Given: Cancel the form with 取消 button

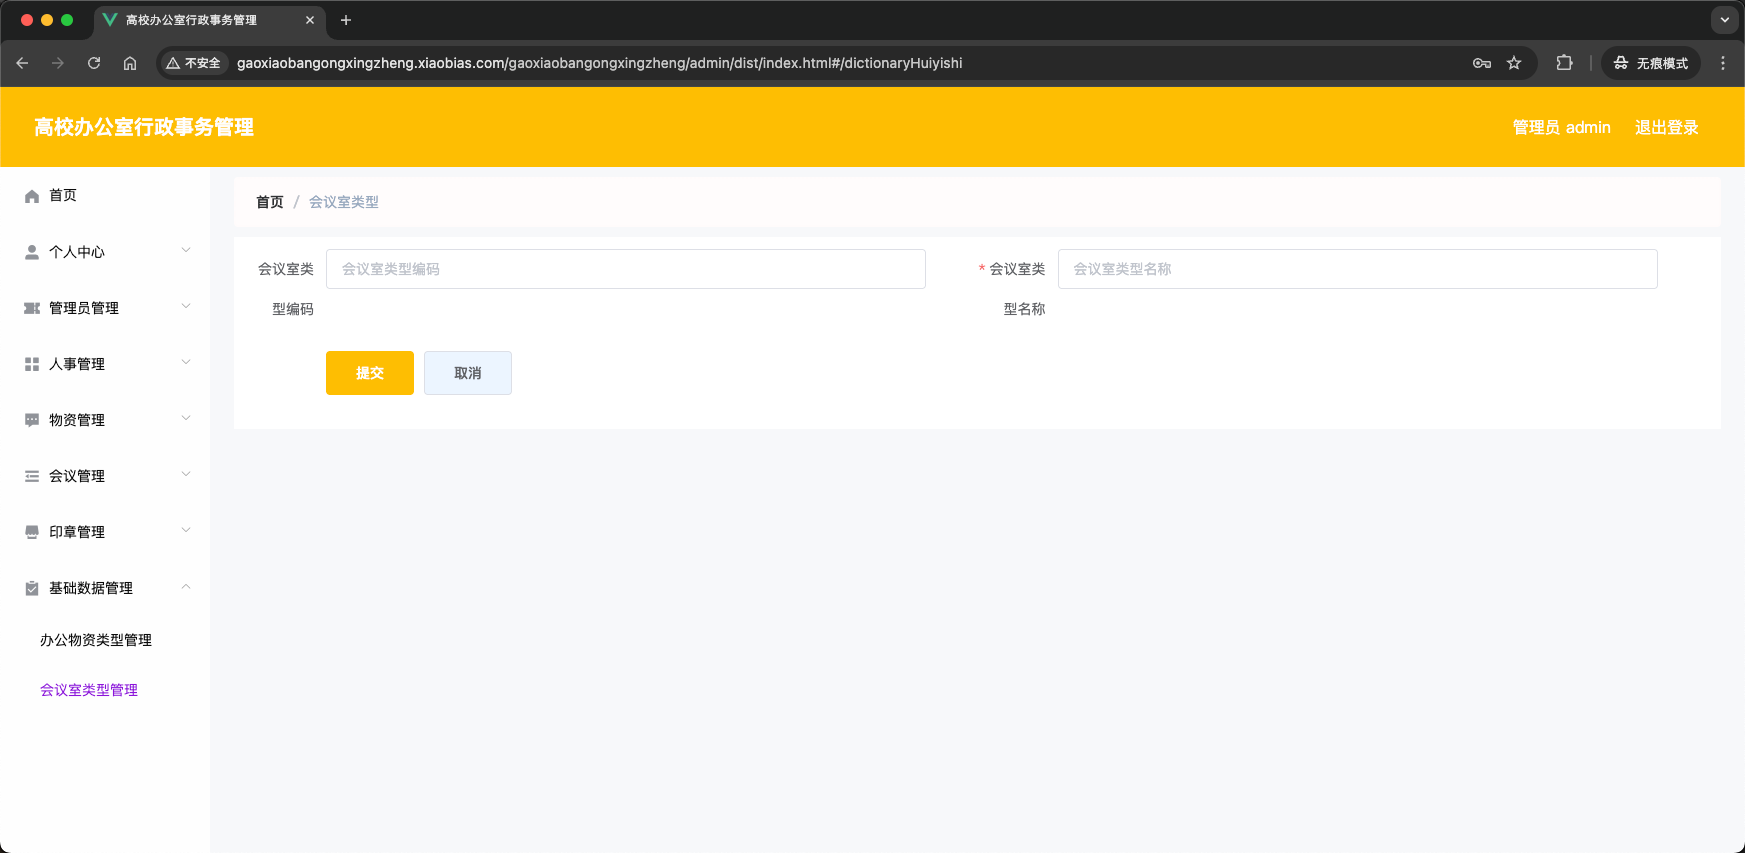Looking at the screenshot, I should tap(468, 373).
